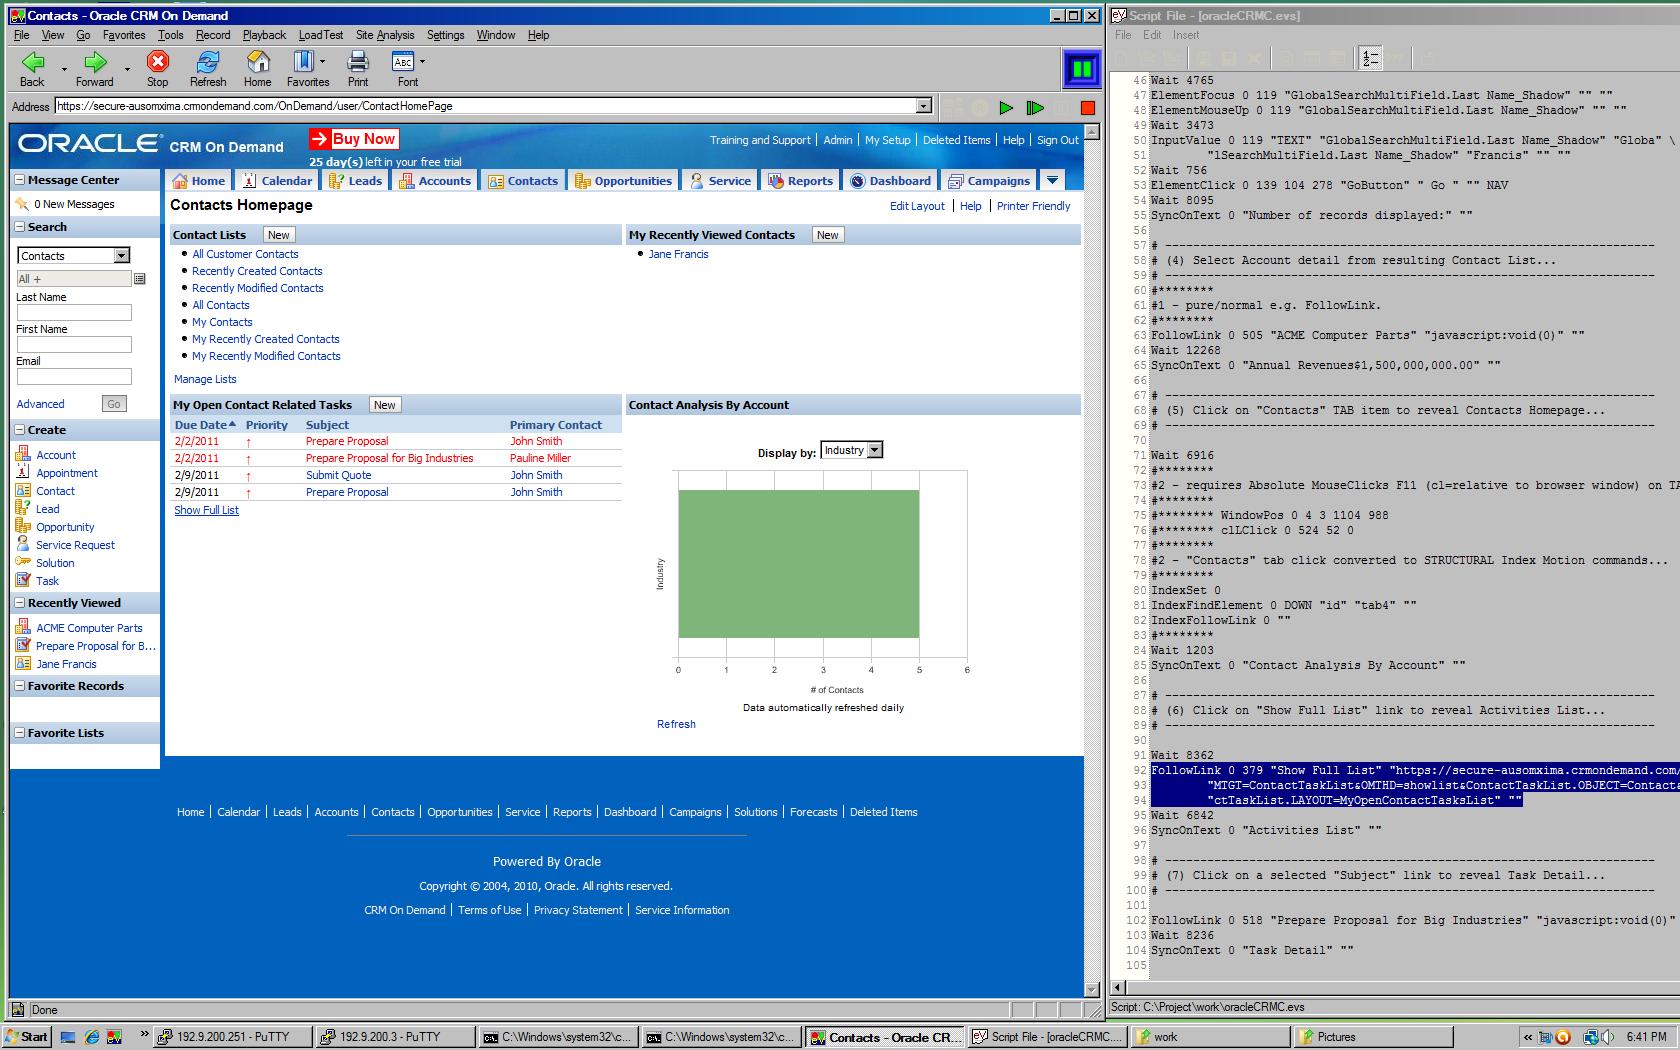Collapse the Recently Viewed section
The height and width of the screenshot is (1050, 1680).
pyautogui.click(x=19, y=603)
